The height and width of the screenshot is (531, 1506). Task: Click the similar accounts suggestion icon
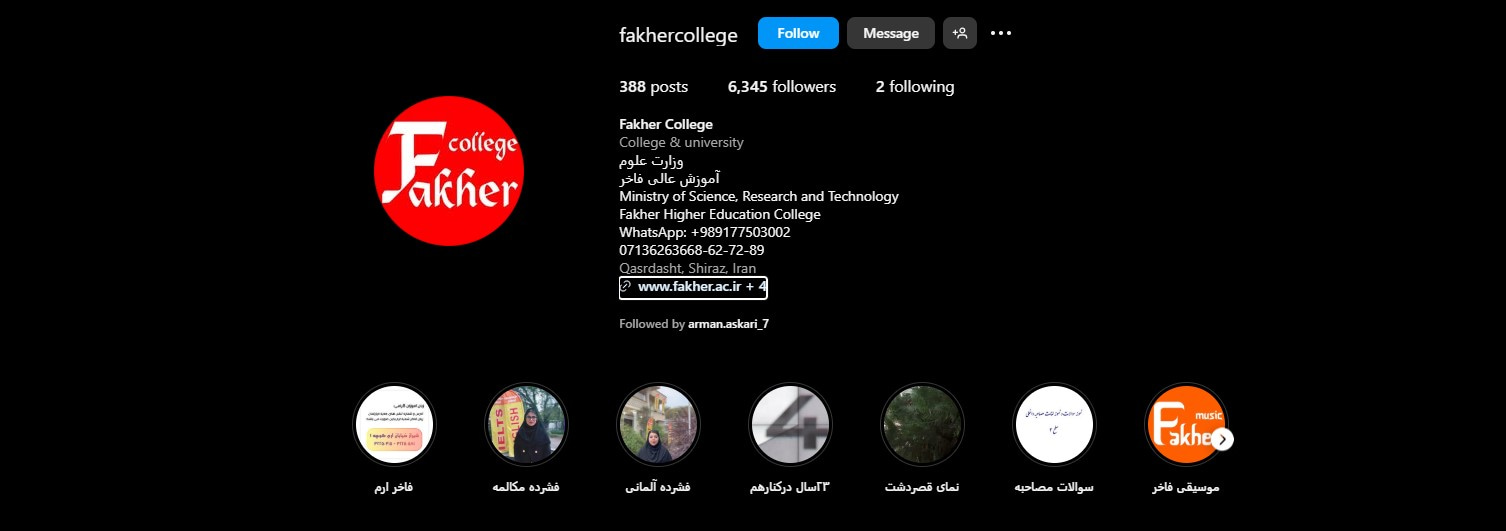[960, 33]
